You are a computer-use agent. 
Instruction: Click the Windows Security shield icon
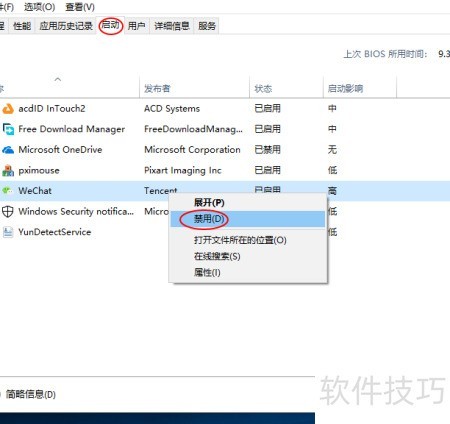pos(8,211)
